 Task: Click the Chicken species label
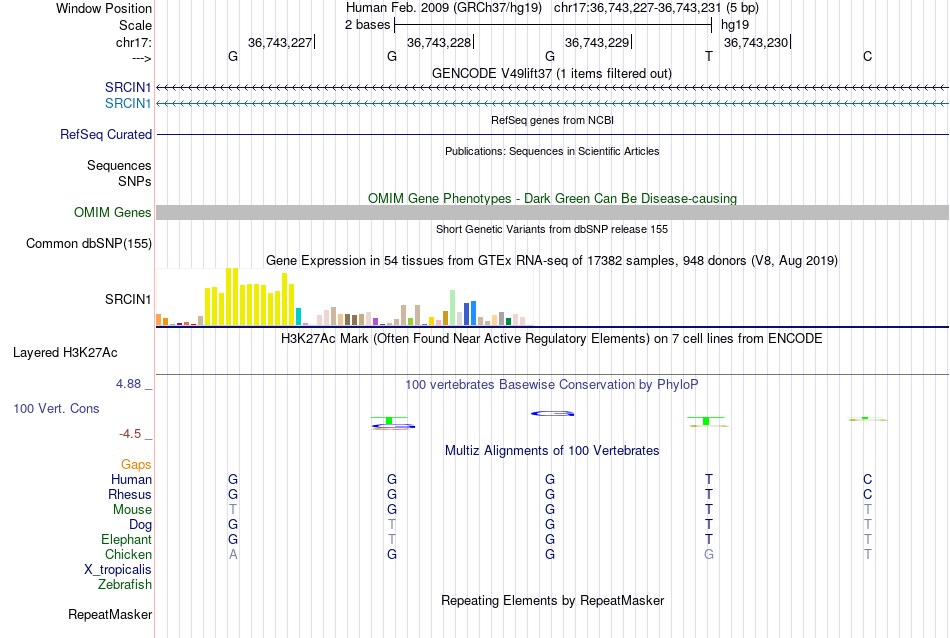pos(128,554)
